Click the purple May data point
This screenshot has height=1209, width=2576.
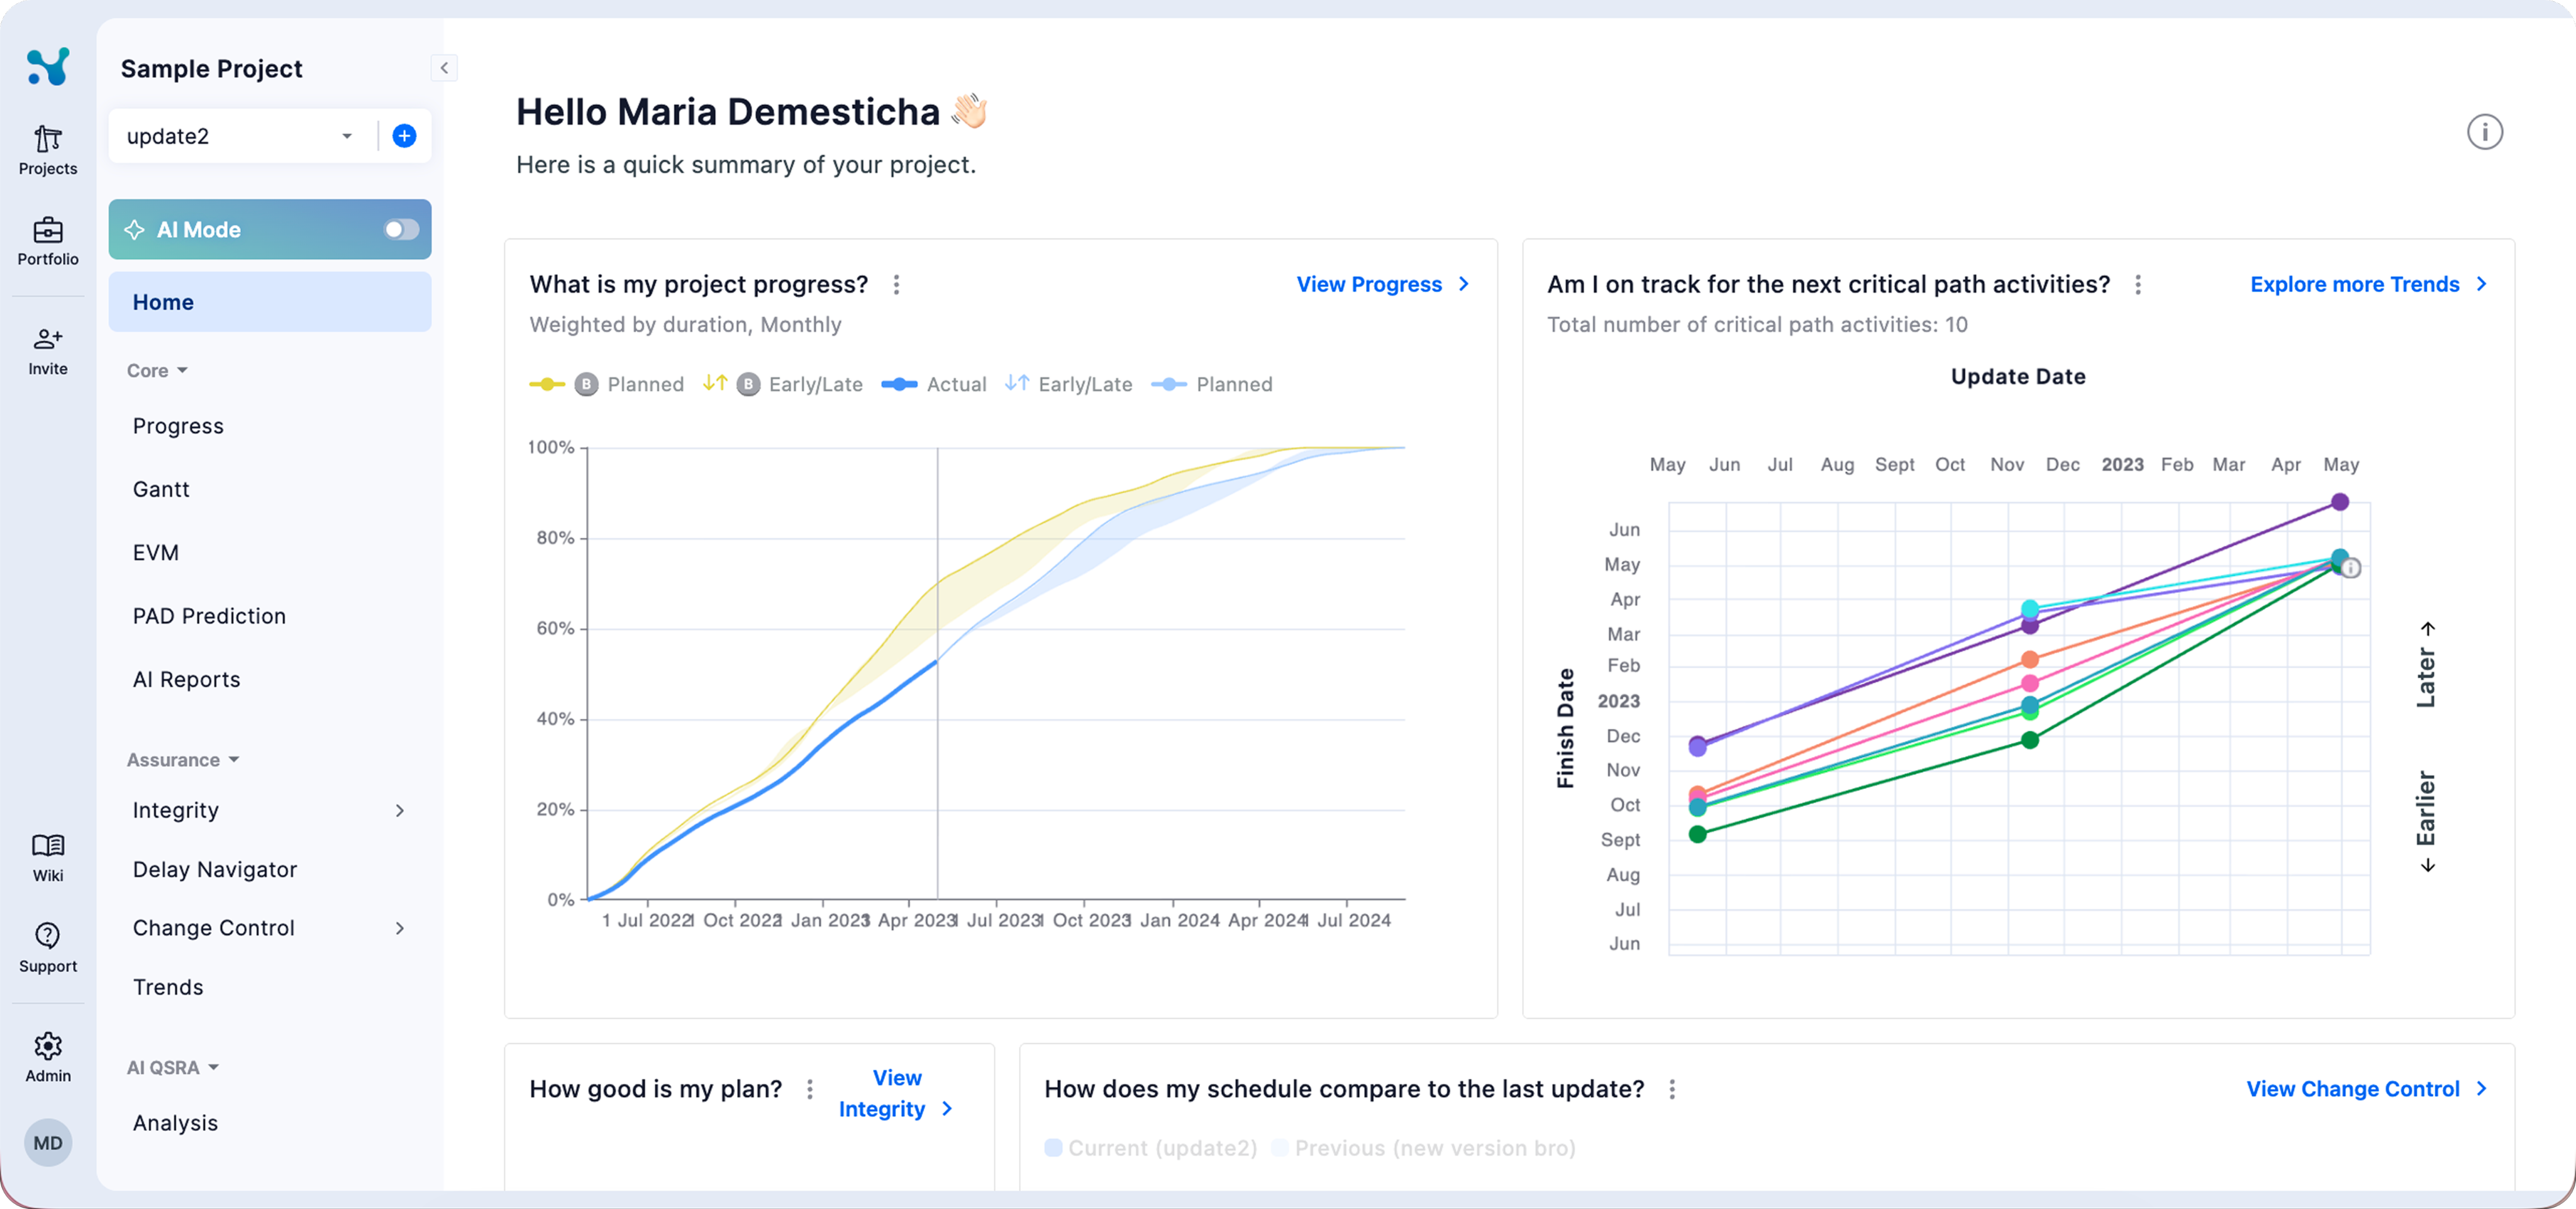pyautogui.click(x=2340, y=502)
